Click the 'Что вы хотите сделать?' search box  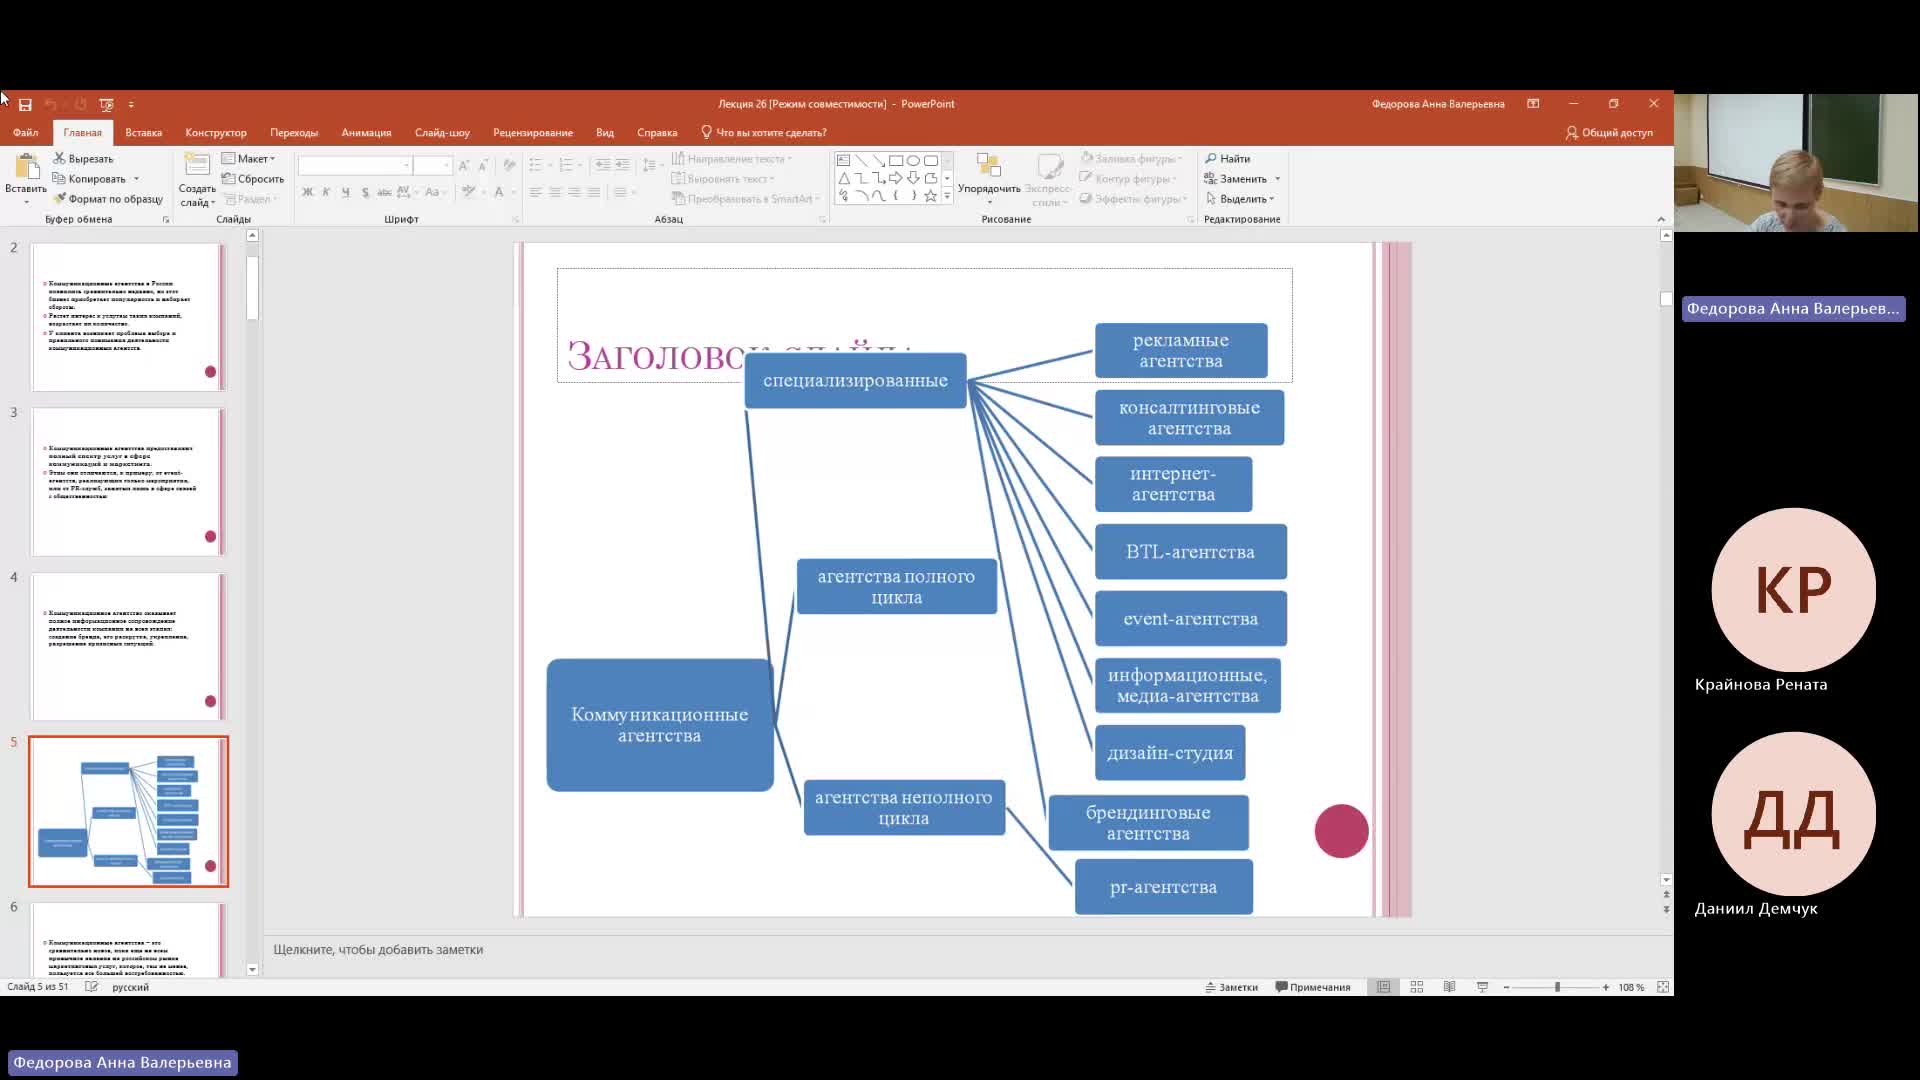[x=764, y=132]
